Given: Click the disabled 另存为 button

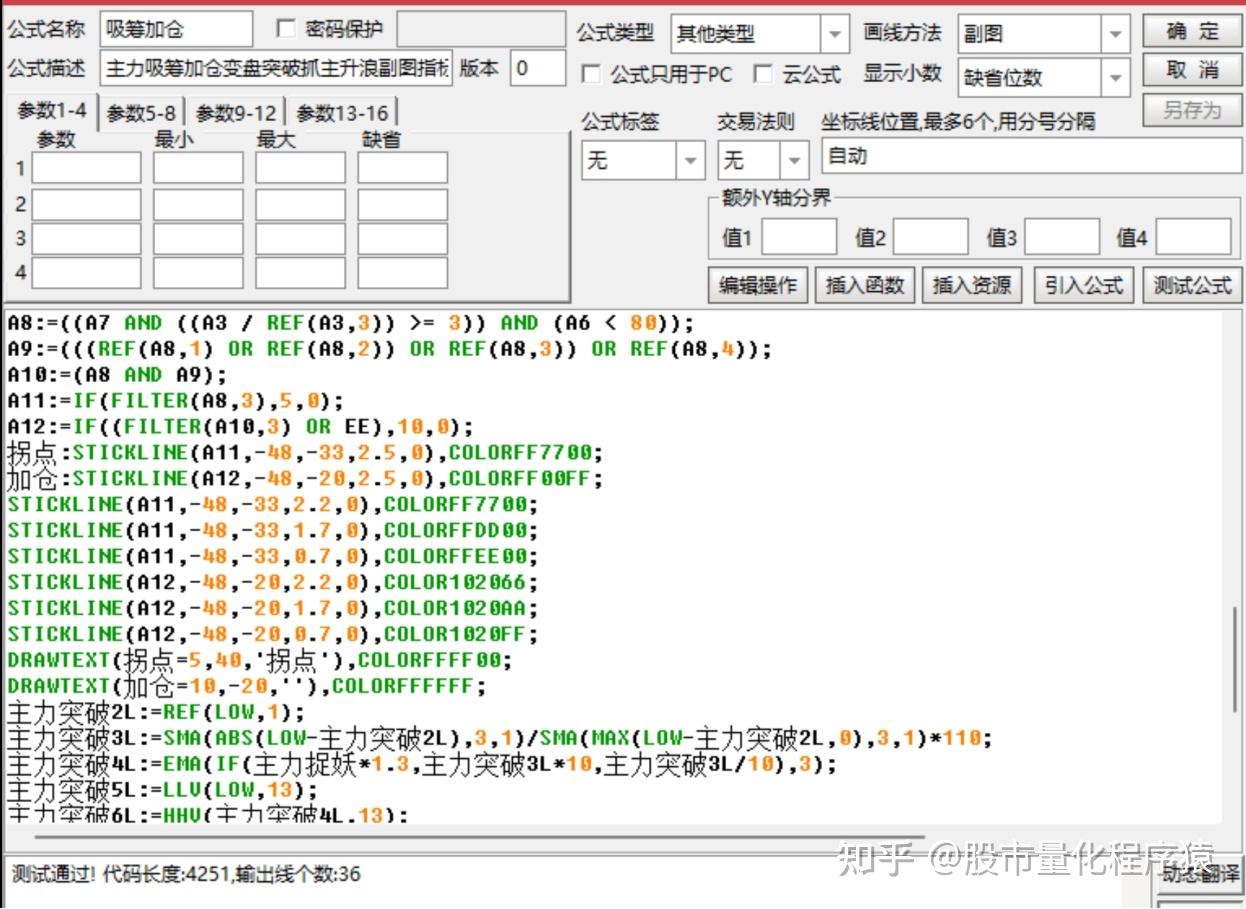Looking at the screenshot, I should (1192, 110).
